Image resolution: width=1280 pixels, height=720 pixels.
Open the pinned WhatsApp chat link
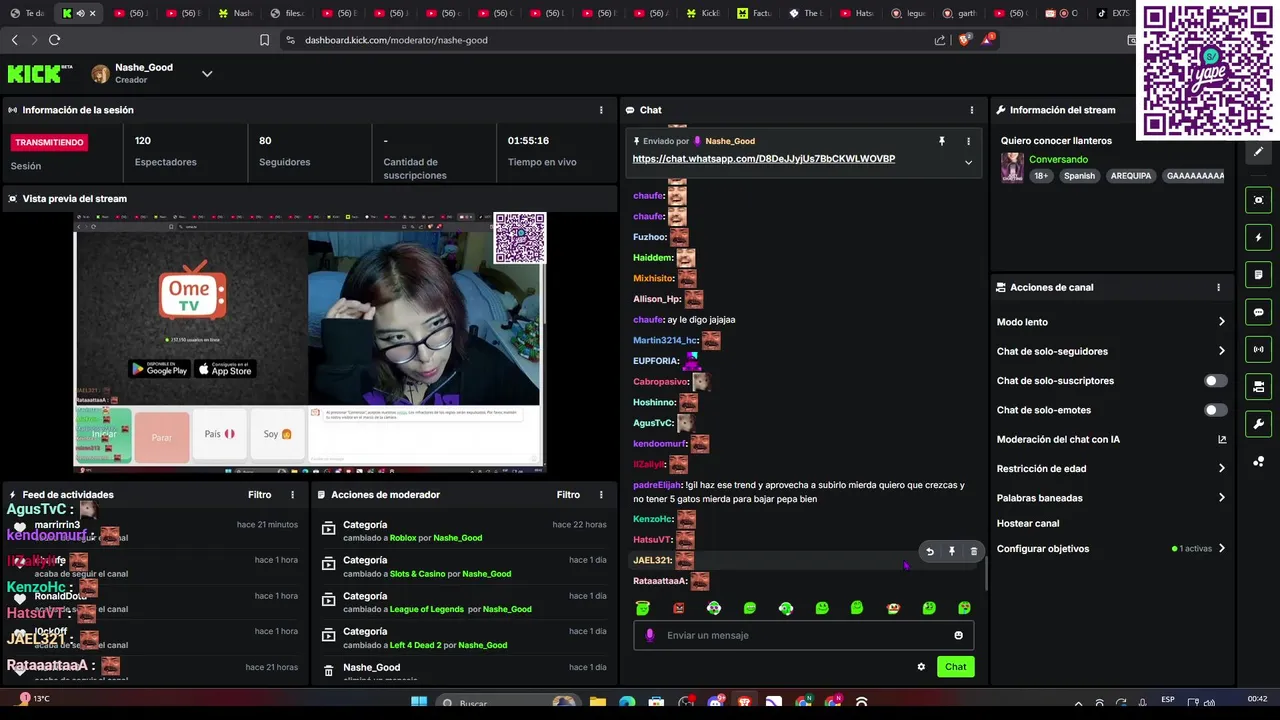click(764, 159)
